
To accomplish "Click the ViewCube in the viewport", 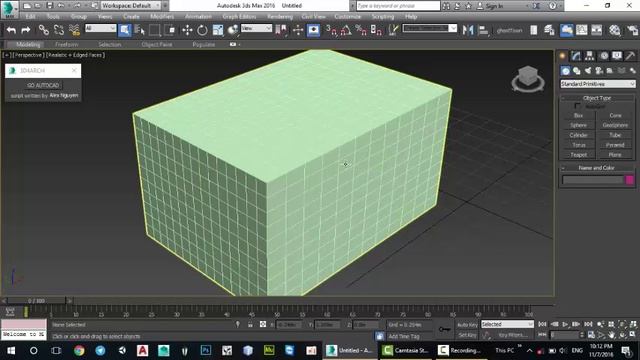I will [528, 78].
